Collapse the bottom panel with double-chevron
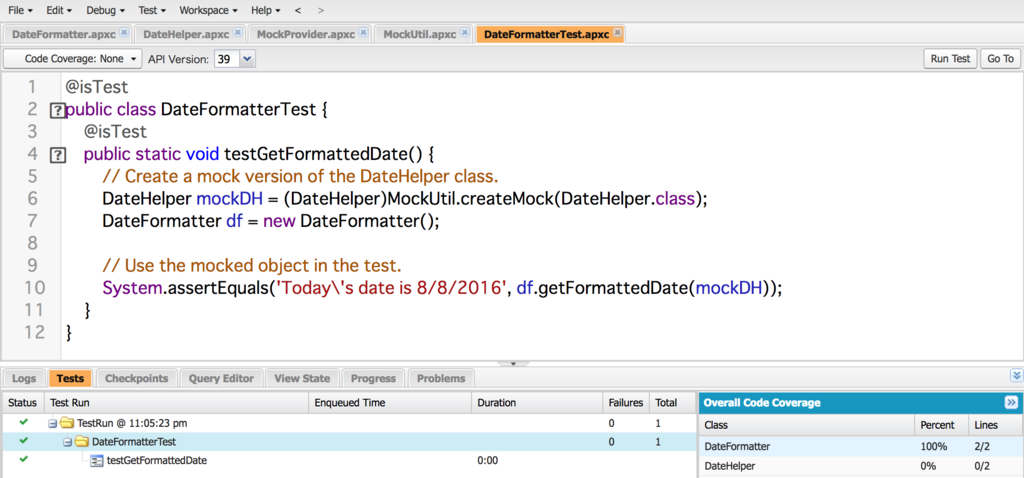 tap(1016, 375)
